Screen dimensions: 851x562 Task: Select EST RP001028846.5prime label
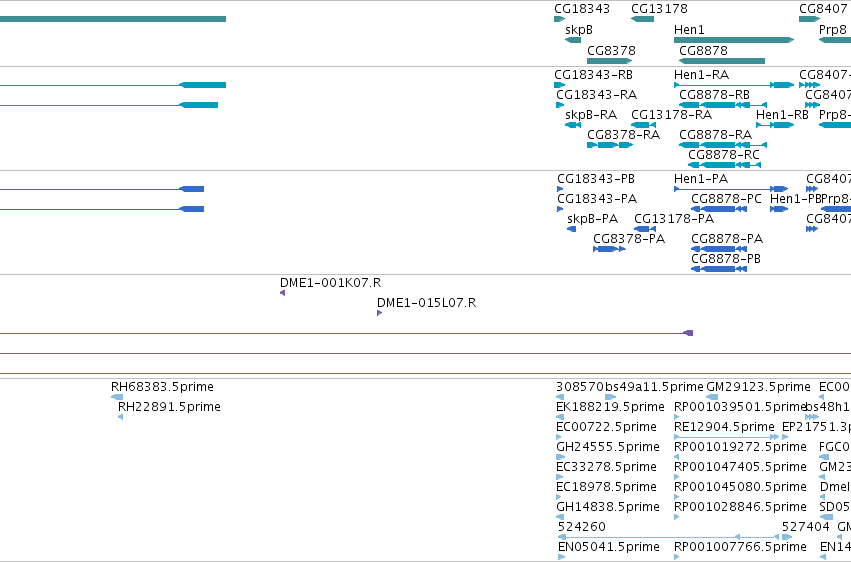tap(740, 507)
